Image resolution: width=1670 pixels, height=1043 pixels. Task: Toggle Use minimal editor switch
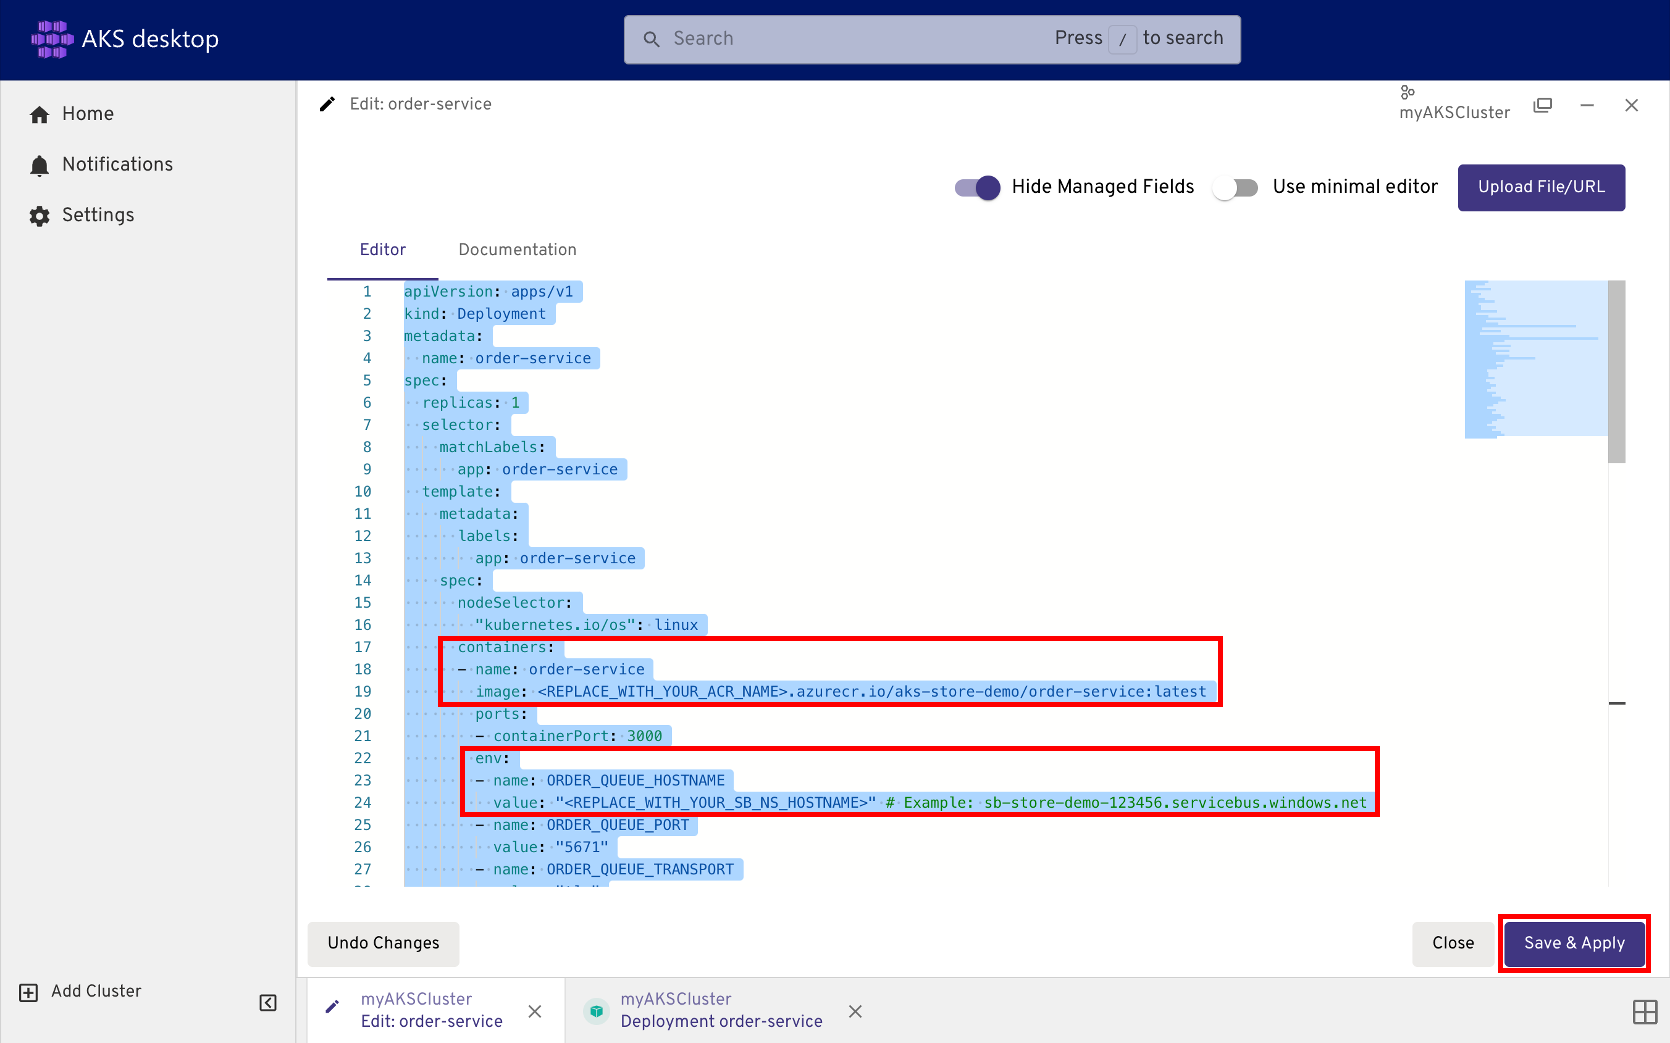pos(1236,187)
